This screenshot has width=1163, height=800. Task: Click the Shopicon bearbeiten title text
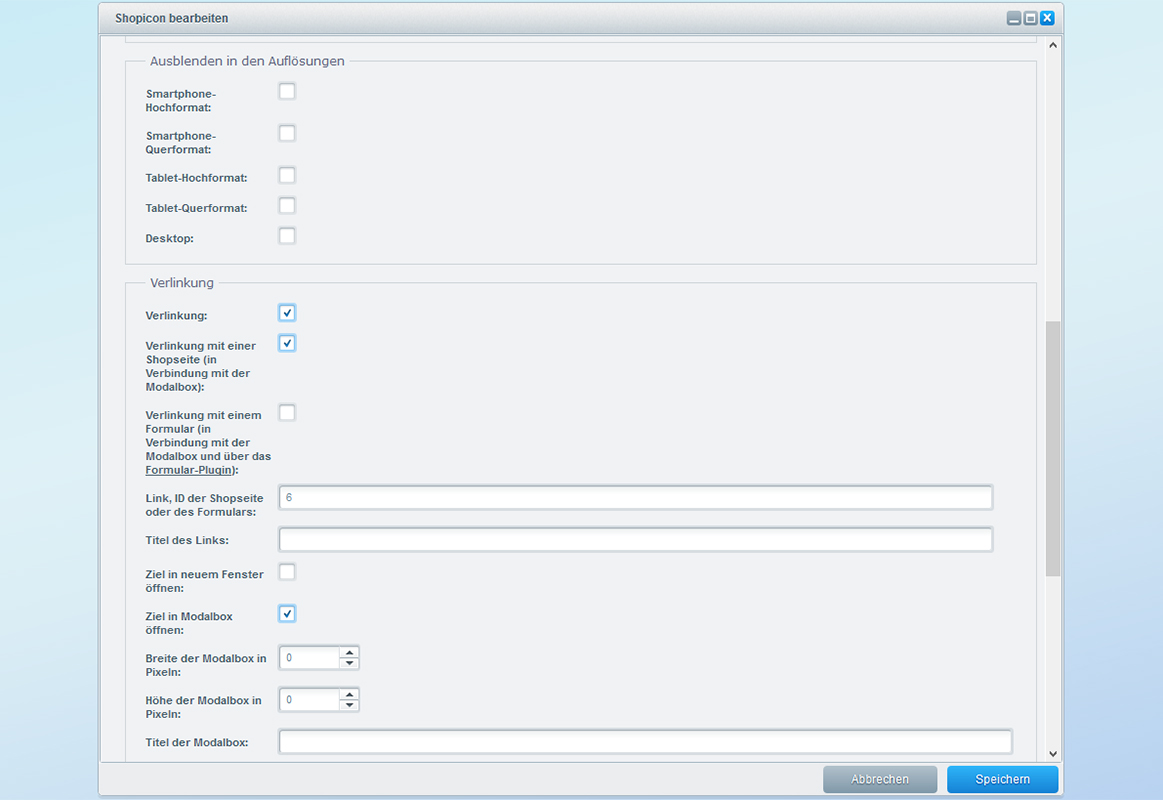(171, 19)
